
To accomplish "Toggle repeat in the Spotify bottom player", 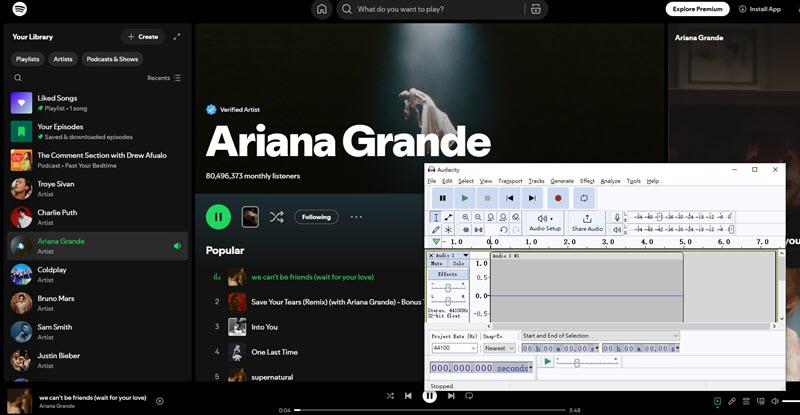I will pos(469,396).
